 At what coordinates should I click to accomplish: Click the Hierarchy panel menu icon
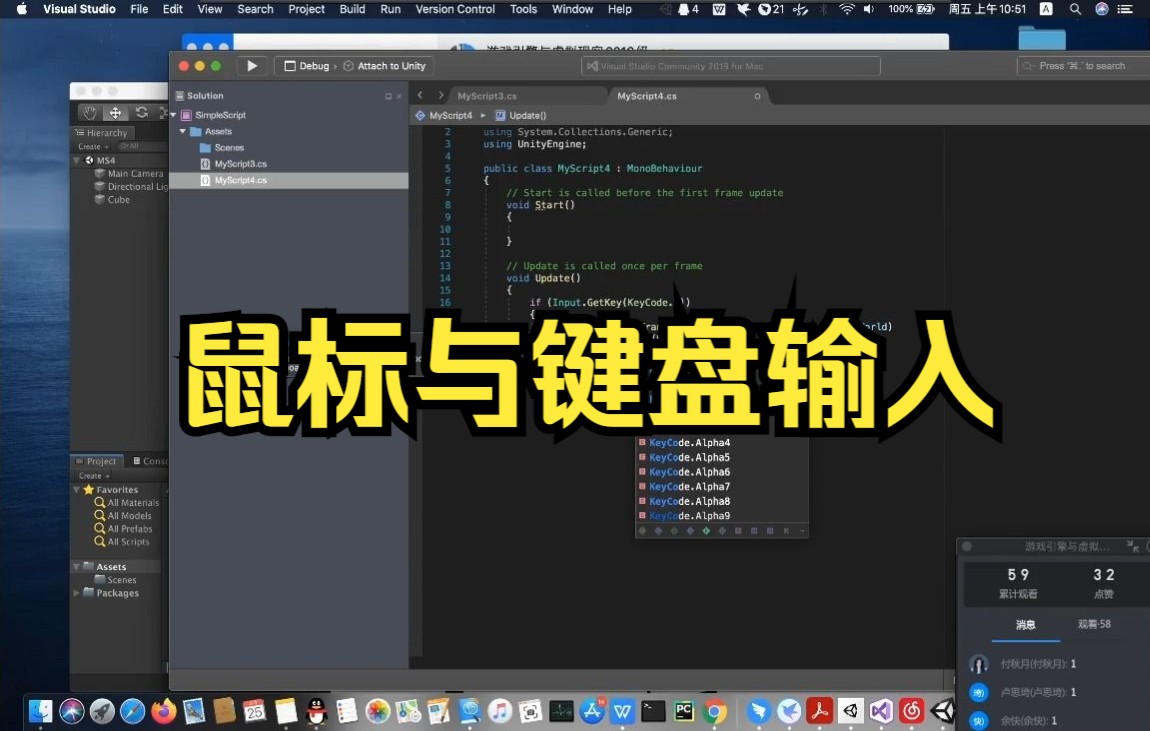point(79,133)
